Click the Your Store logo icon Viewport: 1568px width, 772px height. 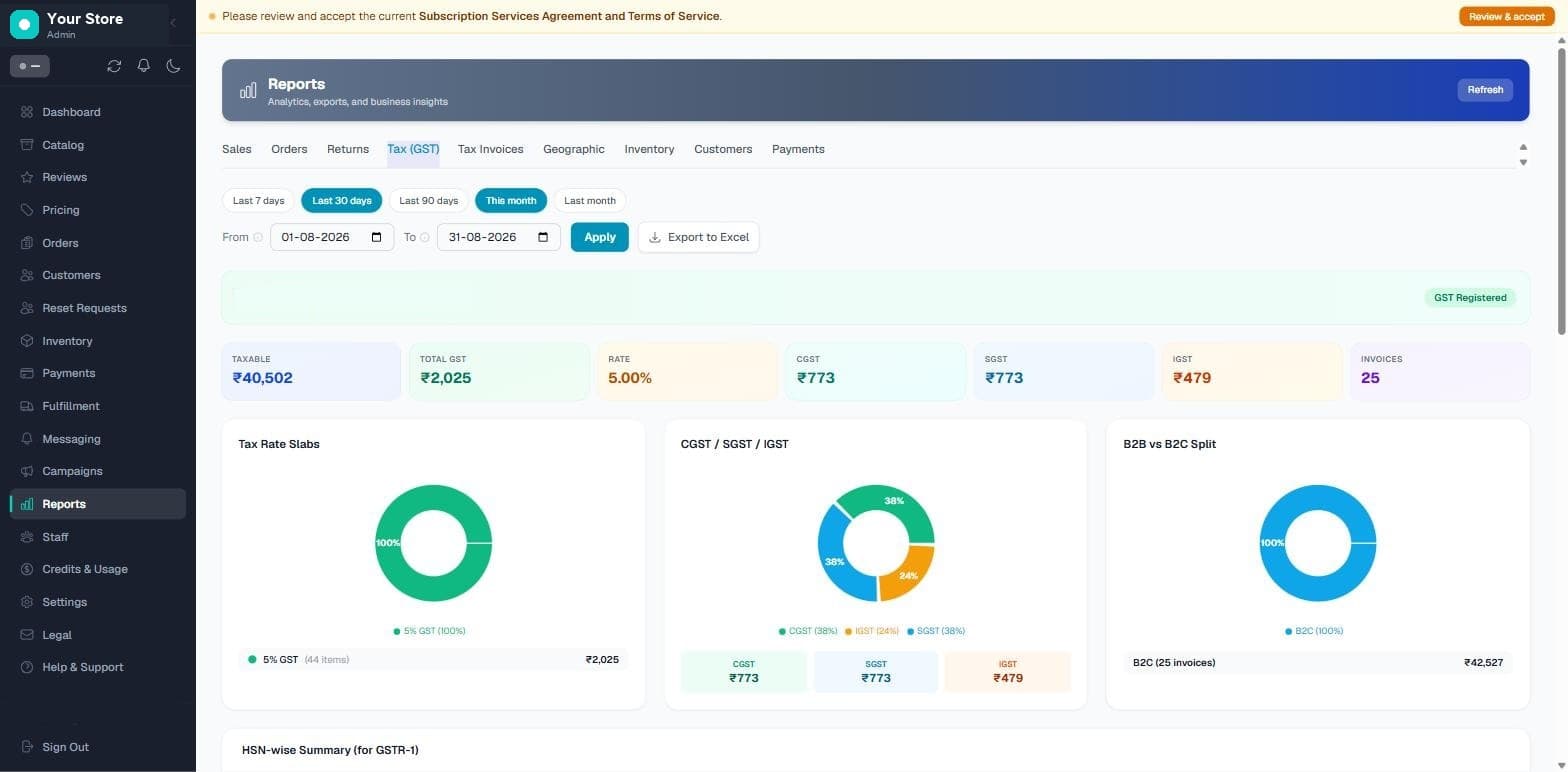click(24, 24)
